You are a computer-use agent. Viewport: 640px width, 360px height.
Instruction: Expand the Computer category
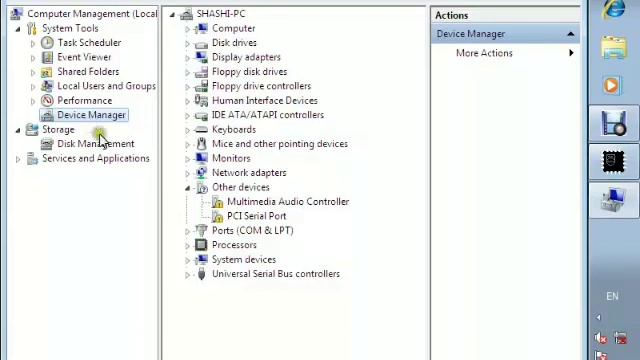pyautogui.click(x=187, y=29)
